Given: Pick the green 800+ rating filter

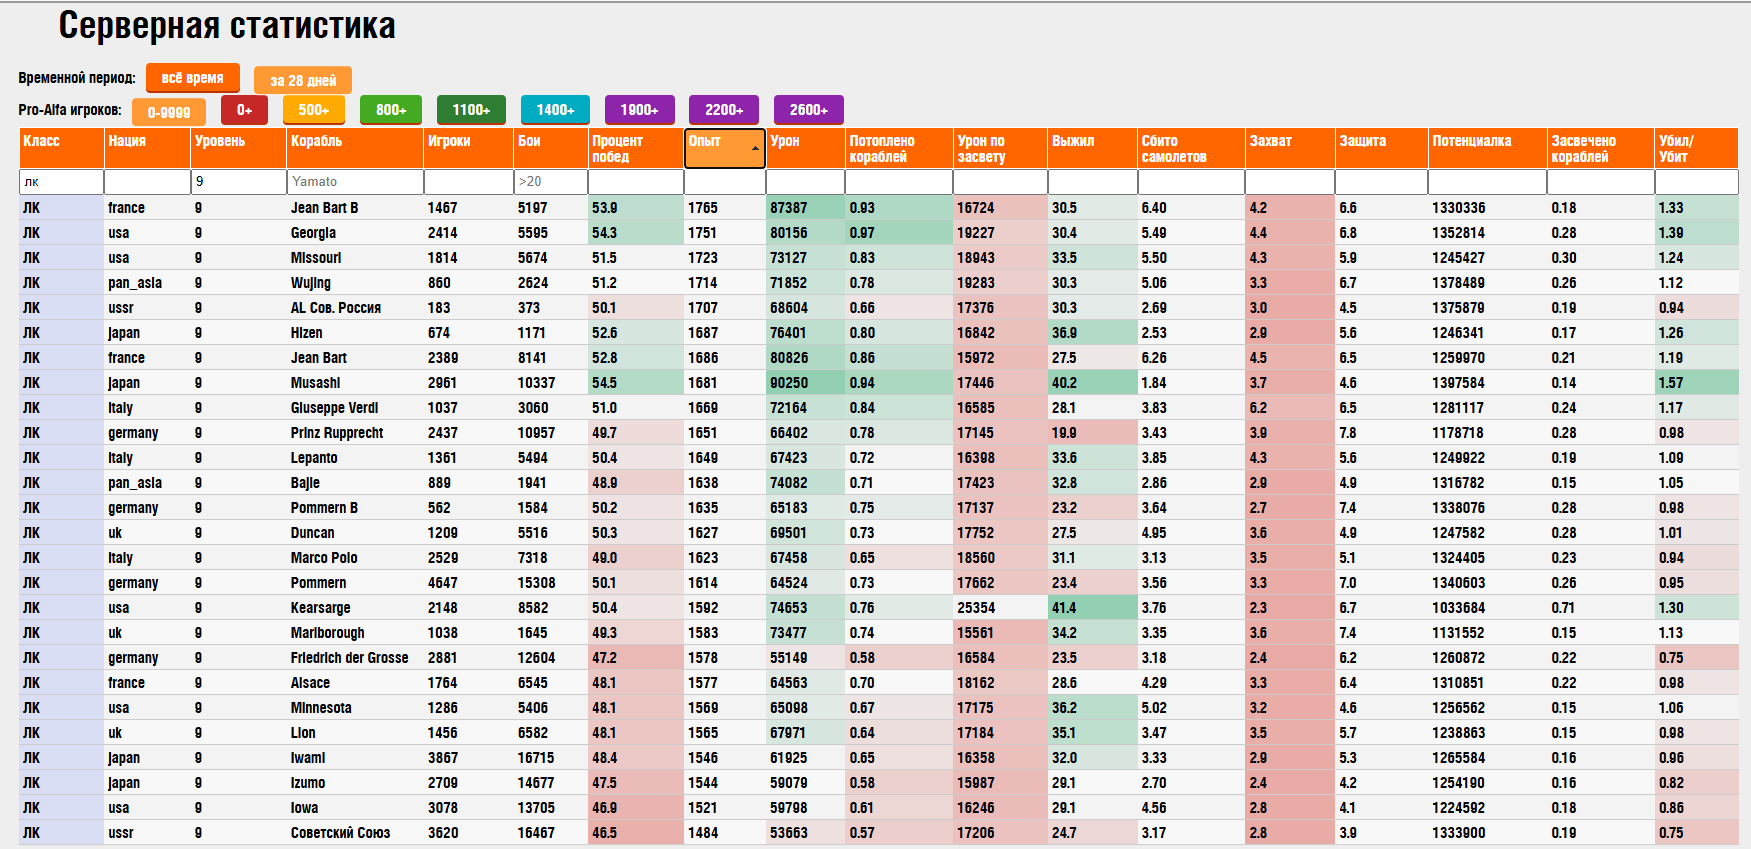Looking at the screenshot, I should pos(391,110).
